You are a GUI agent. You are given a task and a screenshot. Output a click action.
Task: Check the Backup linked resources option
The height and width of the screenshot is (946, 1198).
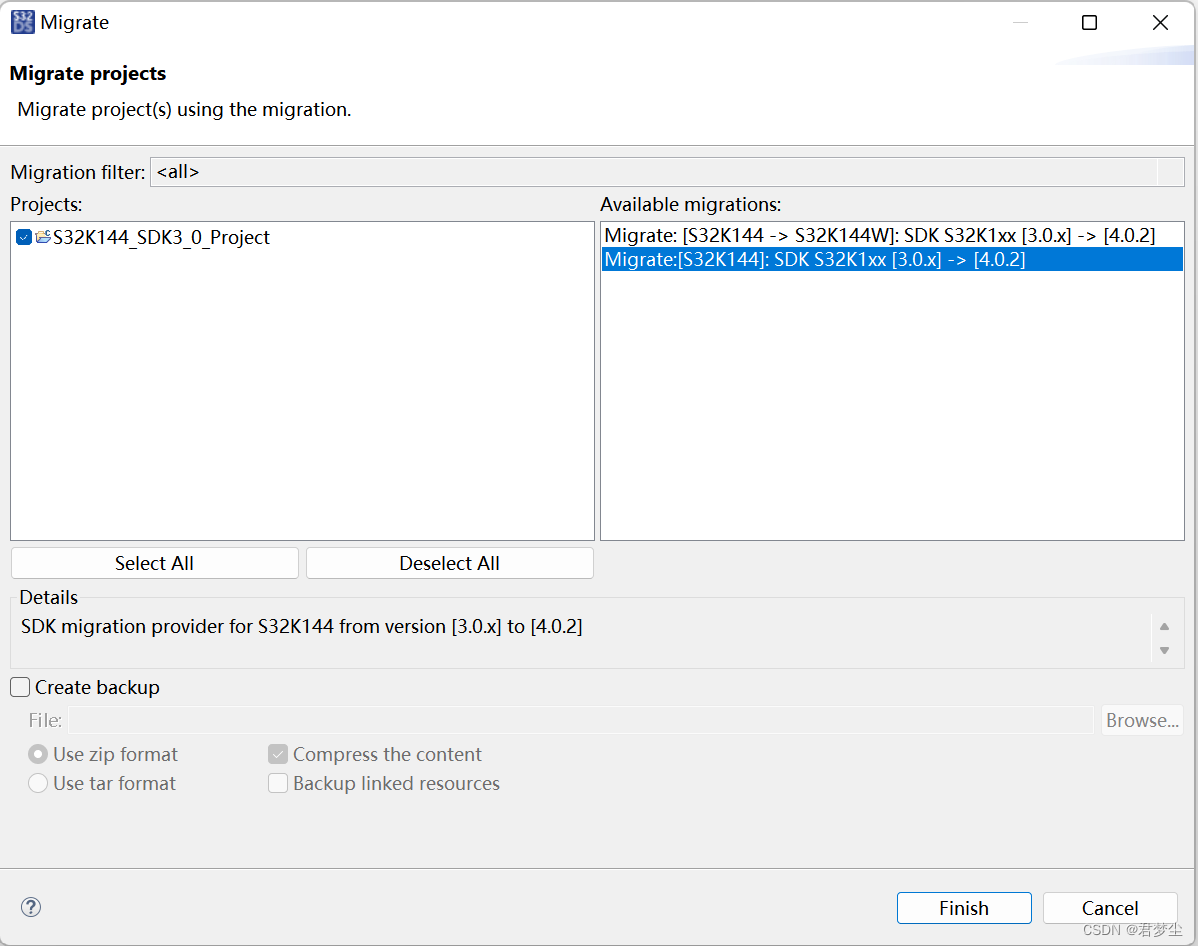click(278, 783)
